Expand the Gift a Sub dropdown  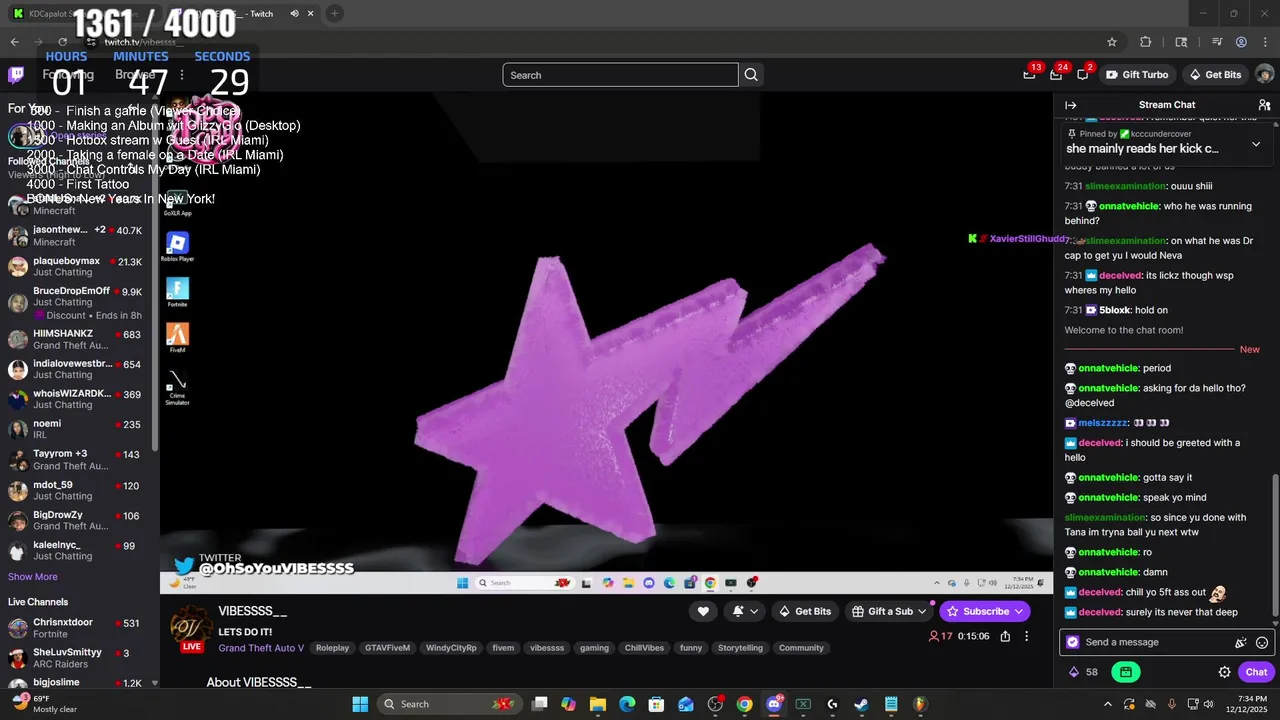tap(921, 611)
